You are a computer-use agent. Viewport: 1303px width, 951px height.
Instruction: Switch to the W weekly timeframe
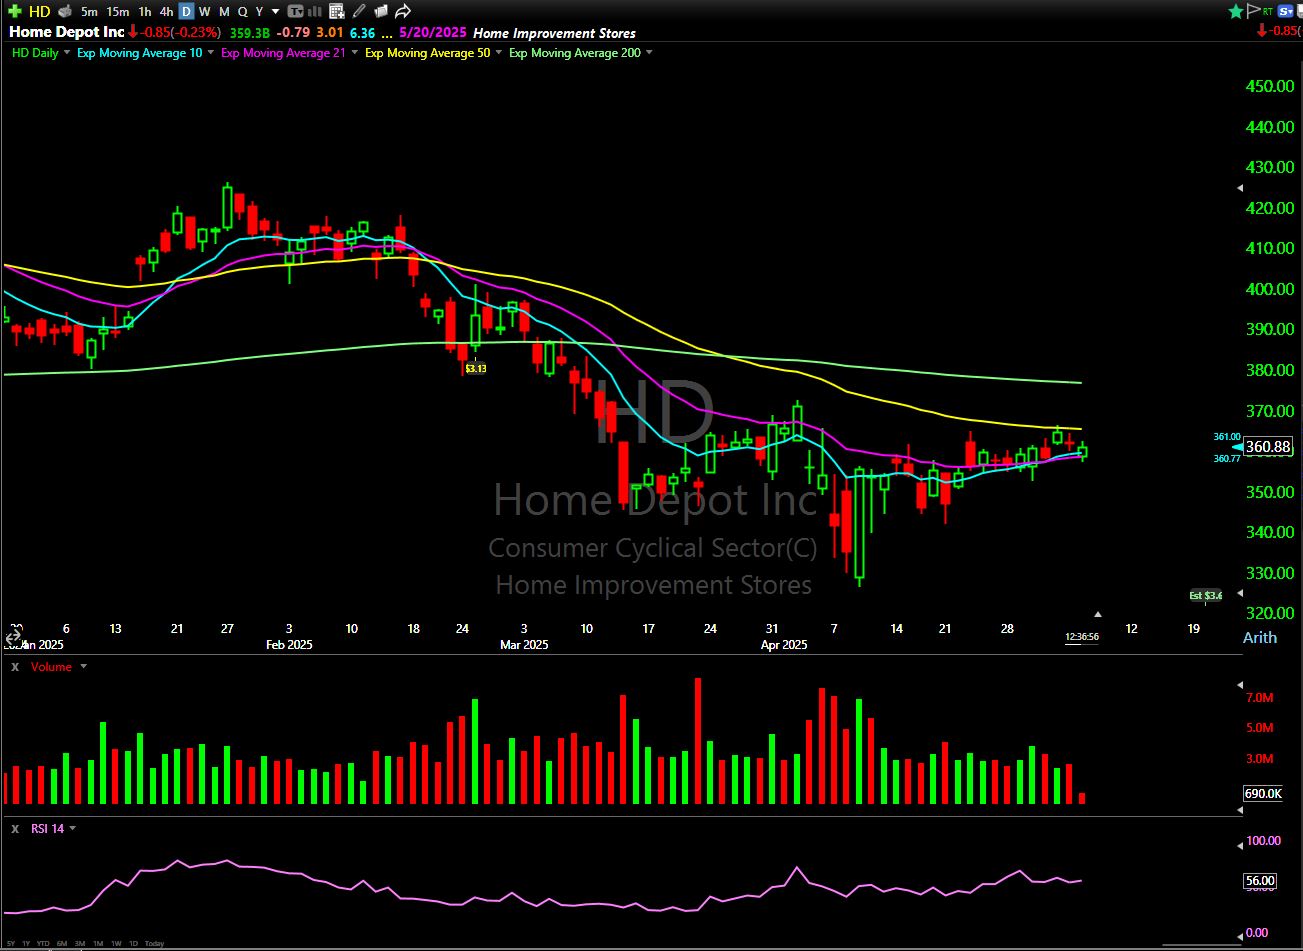coord(204,11)
